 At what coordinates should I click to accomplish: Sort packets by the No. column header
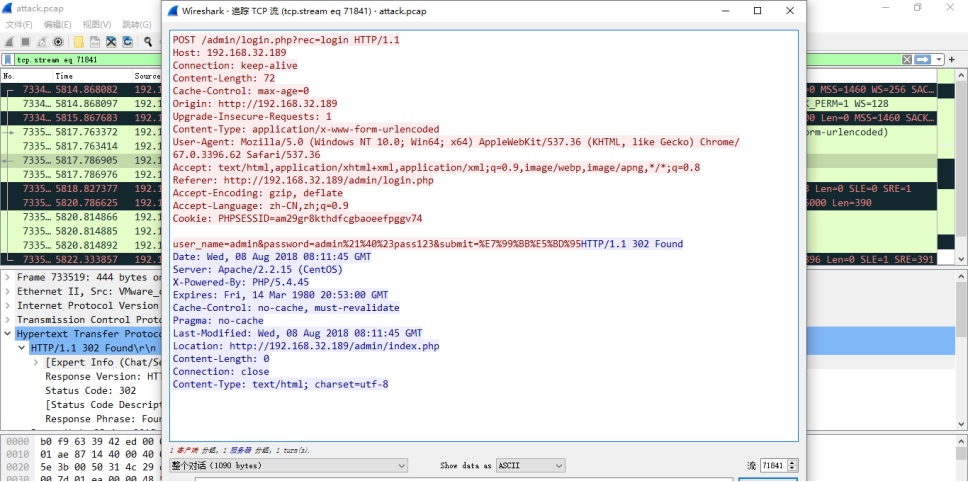point(27,76)
